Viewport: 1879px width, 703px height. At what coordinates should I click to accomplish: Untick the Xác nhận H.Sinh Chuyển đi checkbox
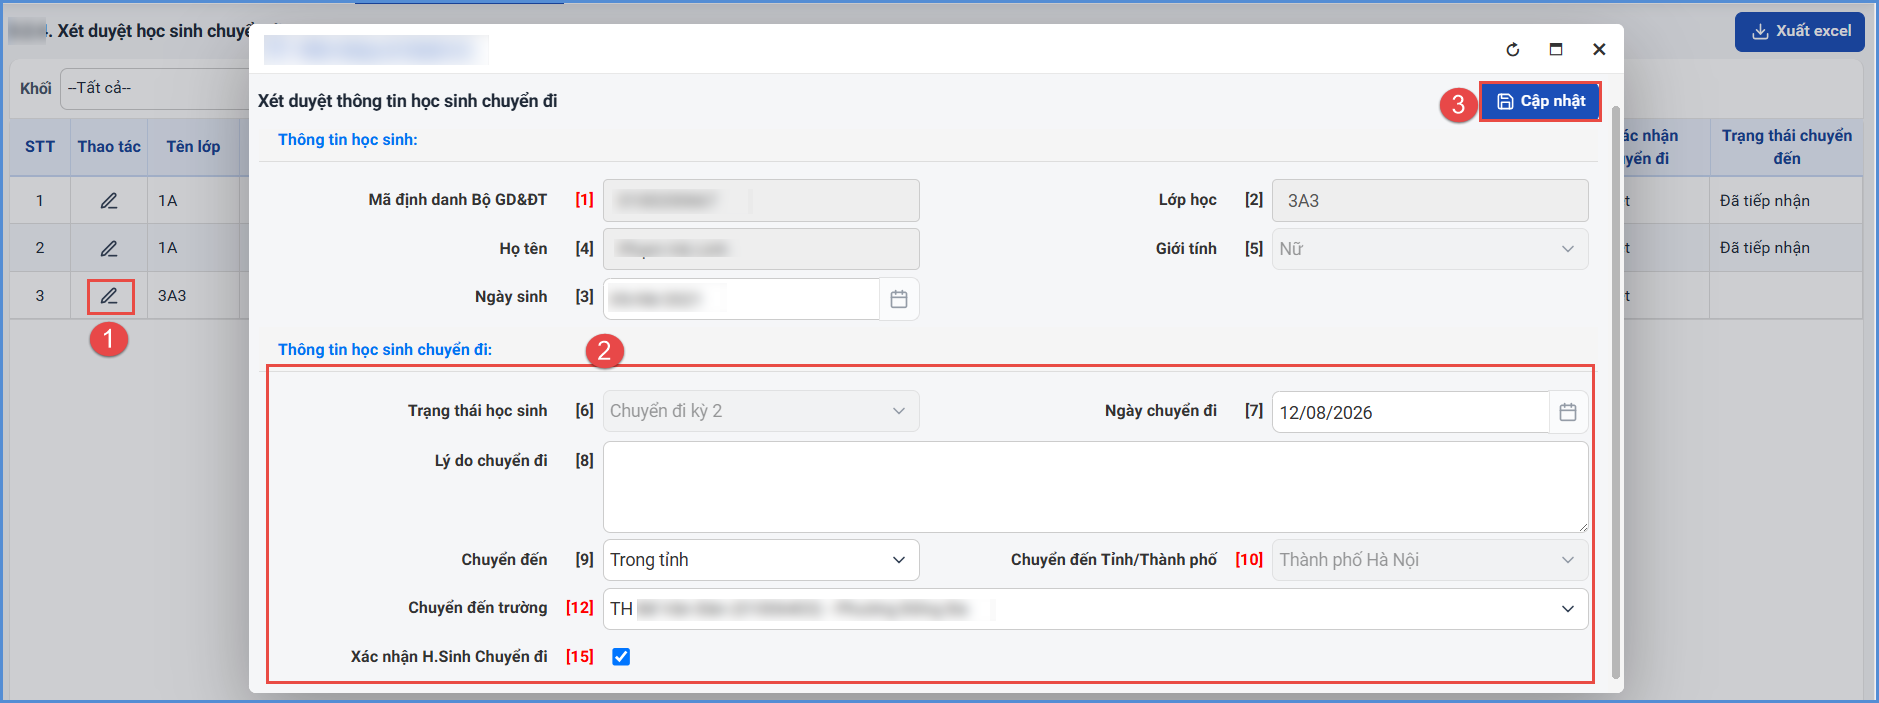pyautogui.click(x=621, y=657)
